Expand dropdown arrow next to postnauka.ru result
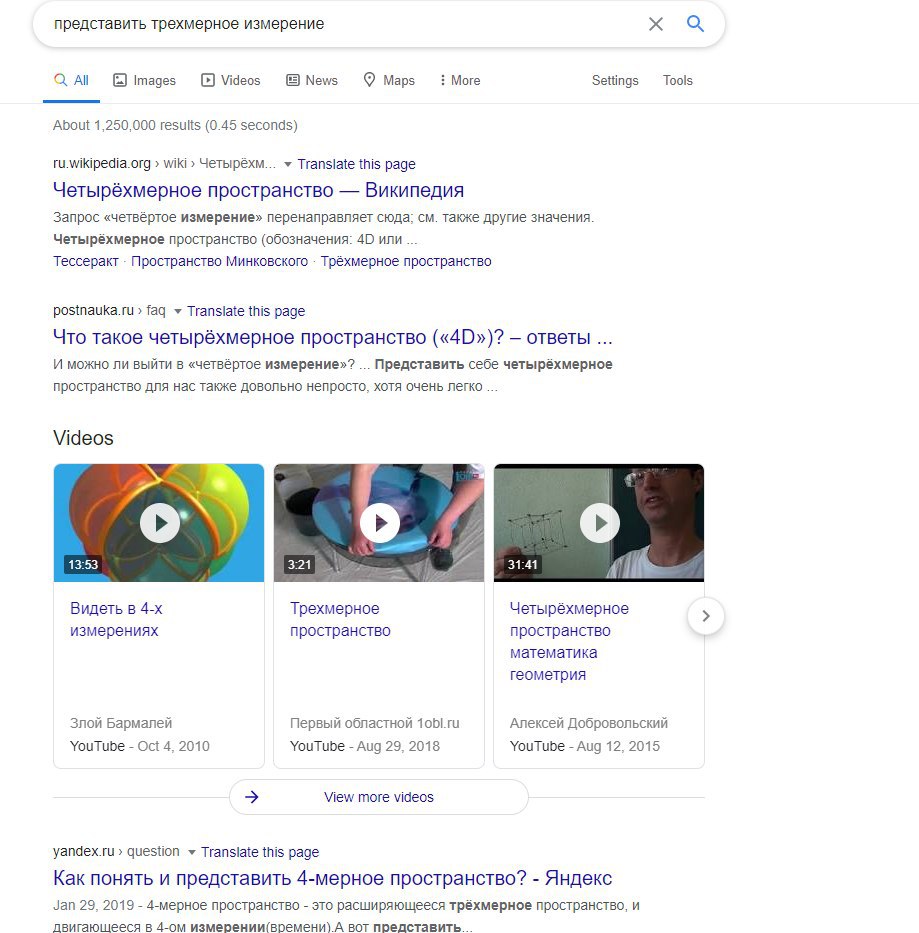Viewport: 919px width, 933px height. pyautogui.click(x=177, y=311)
